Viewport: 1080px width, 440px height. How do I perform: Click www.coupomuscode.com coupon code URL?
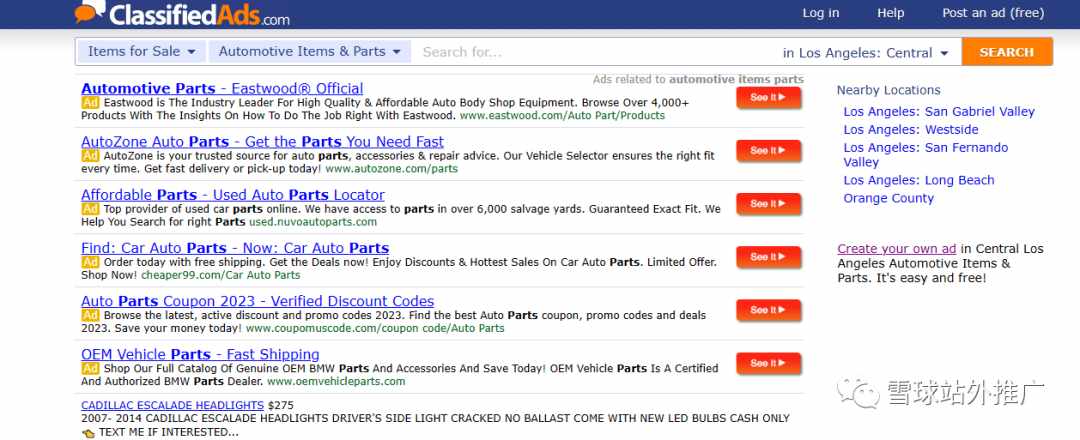375,328
